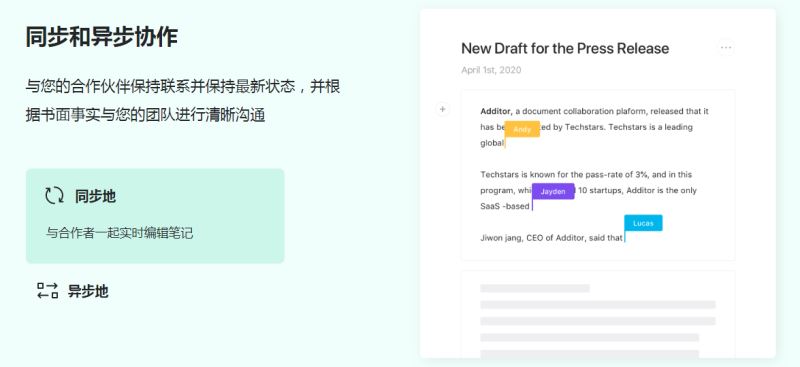Switch to the 异步地 tab

point(72,291)
